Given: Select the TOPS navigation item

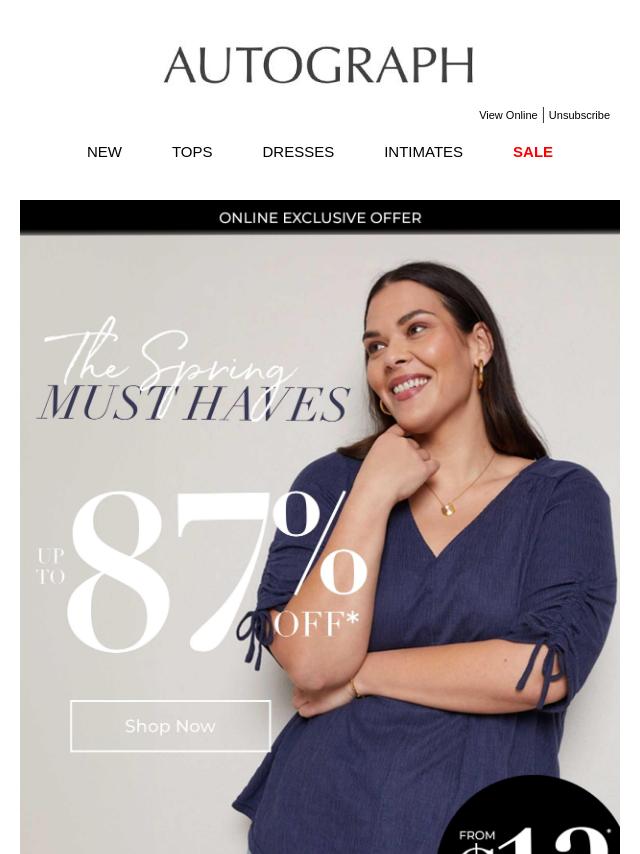Looking at the screenshot, I should click(x=192, y=152).
